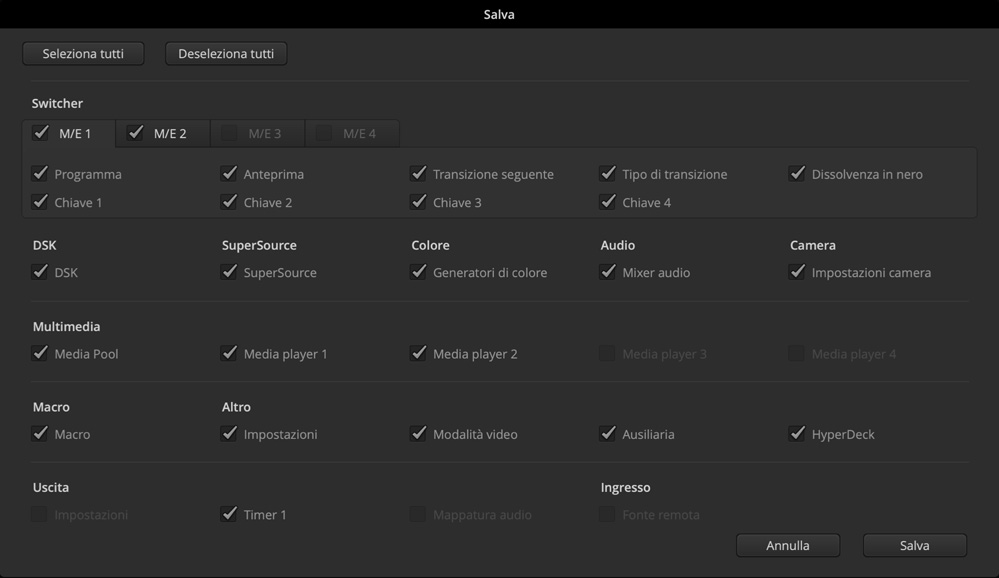Screen dimensions: 999x578
Task: Uncheck the Programma checkbox
Action: tap(40, 173)
